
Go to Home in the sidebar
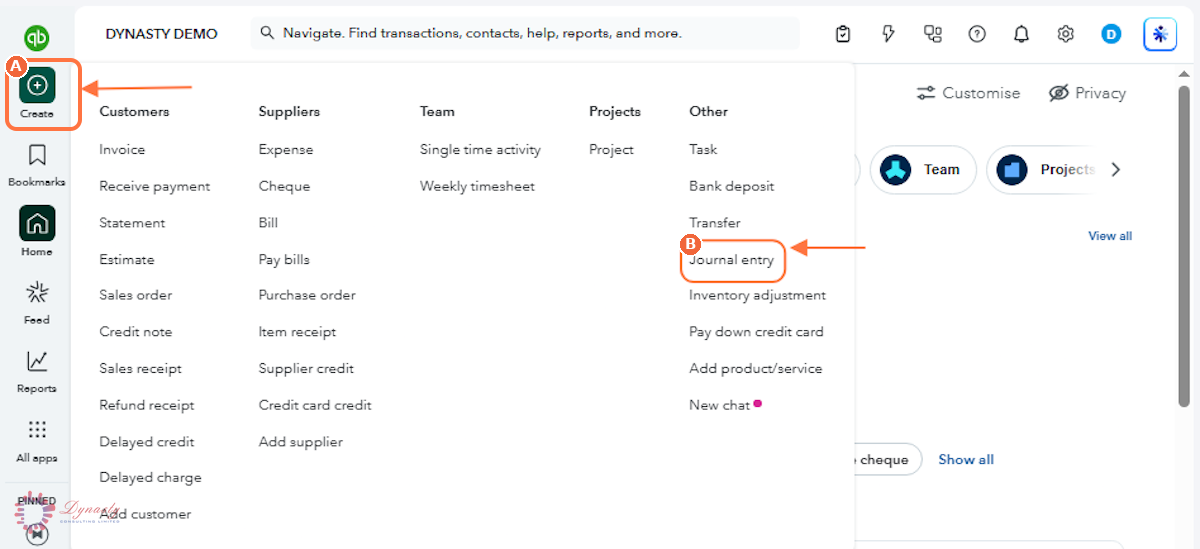coord(37,232)
